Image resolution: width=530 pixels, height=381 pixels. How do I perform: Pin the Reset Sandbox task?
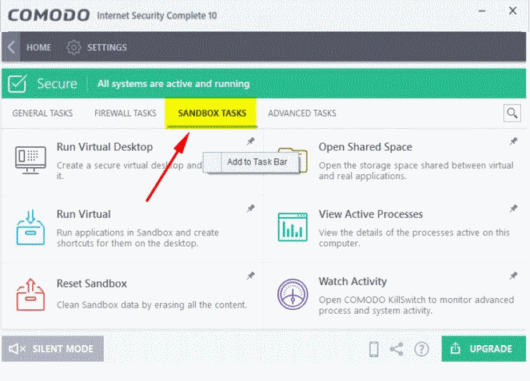coord(250,276)
